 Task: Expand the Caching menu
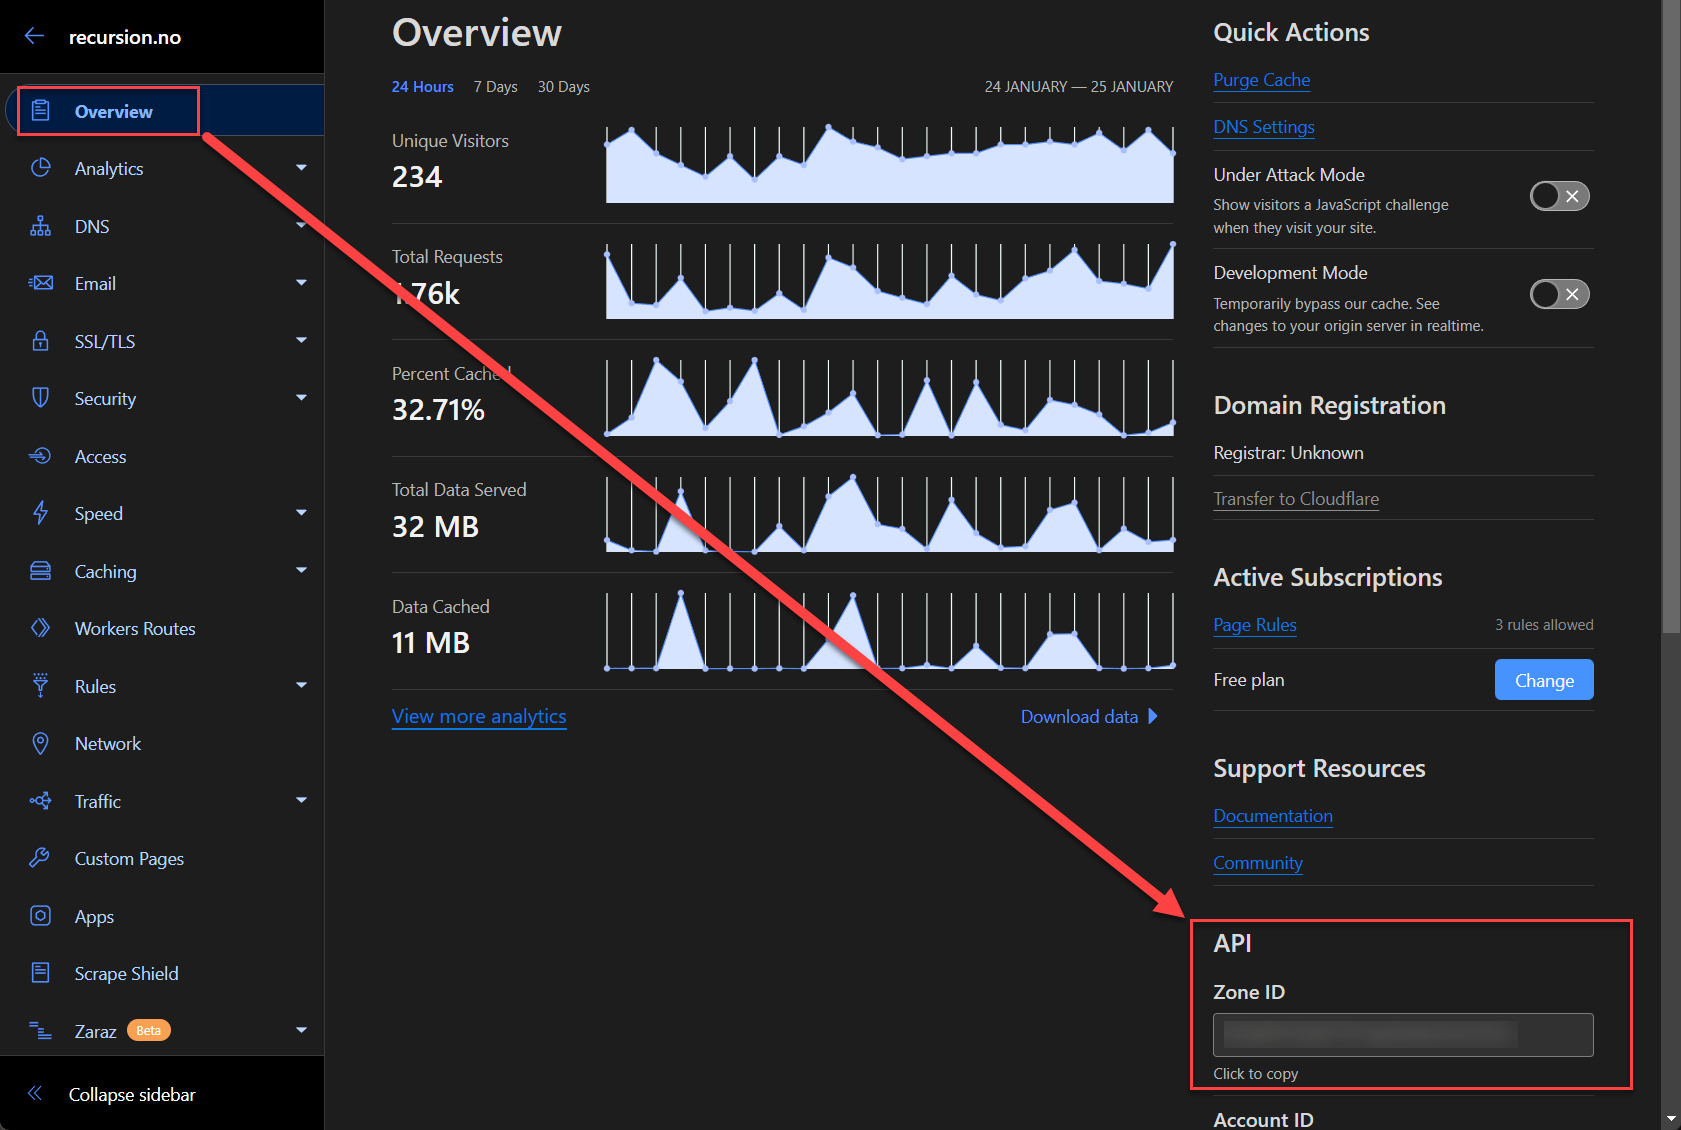[x=301, y=570]
